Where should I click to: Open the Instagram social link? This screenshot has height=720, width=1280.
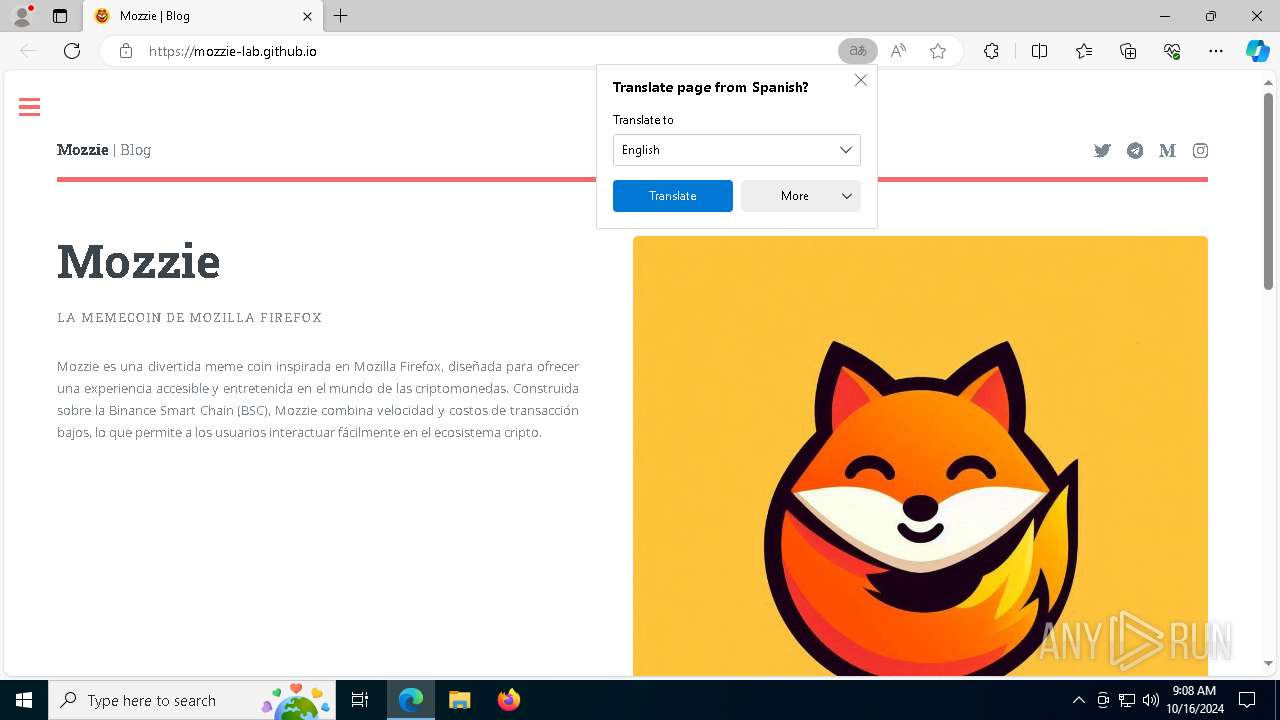(1200, 151)
